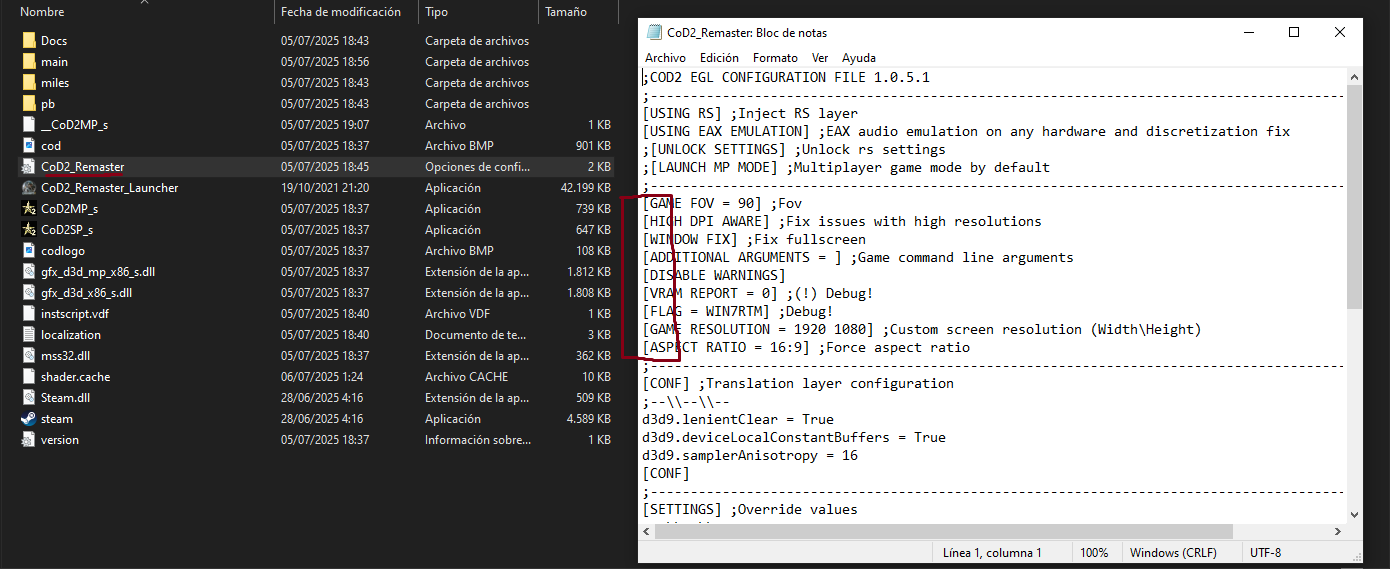
Task: Click the ';[UNLOCK SETTINGS]' line
Action: [x=794, y=149]
